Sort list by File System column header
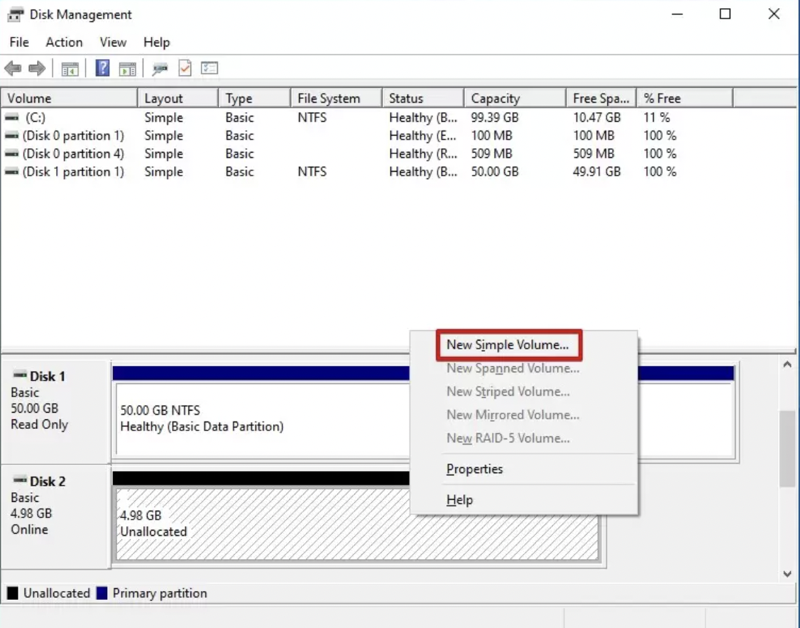Screen dimensions: 800x628 point(328,98)
